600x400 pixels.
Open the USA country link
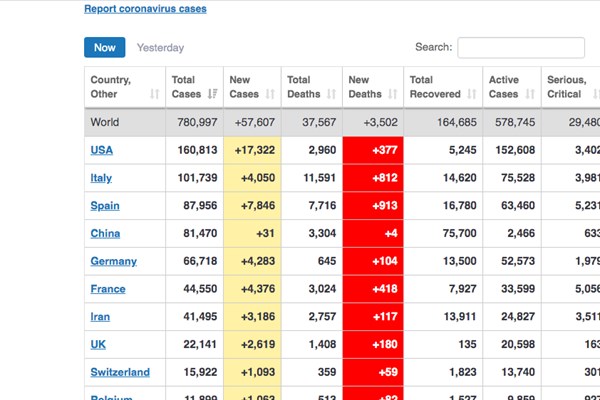coord(101,150)
